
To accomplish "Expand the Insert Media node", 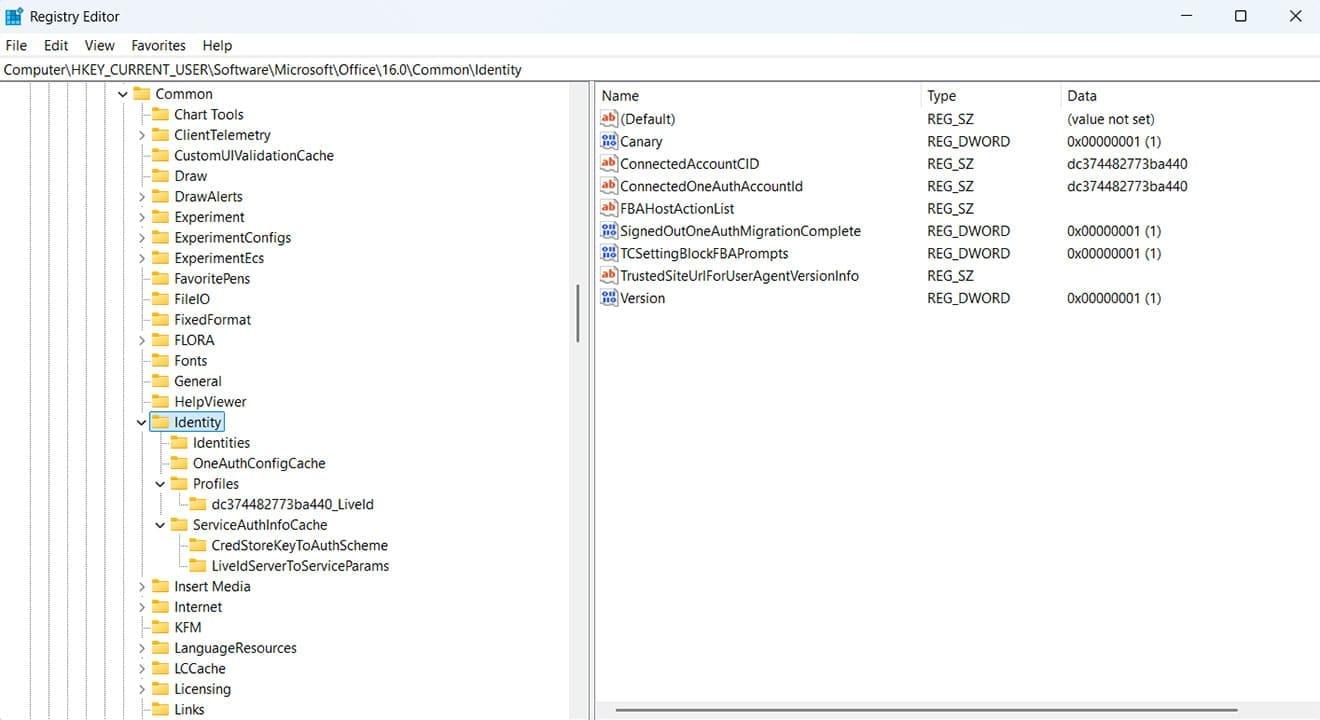I will pyautogui.click(x=140, y=586).
